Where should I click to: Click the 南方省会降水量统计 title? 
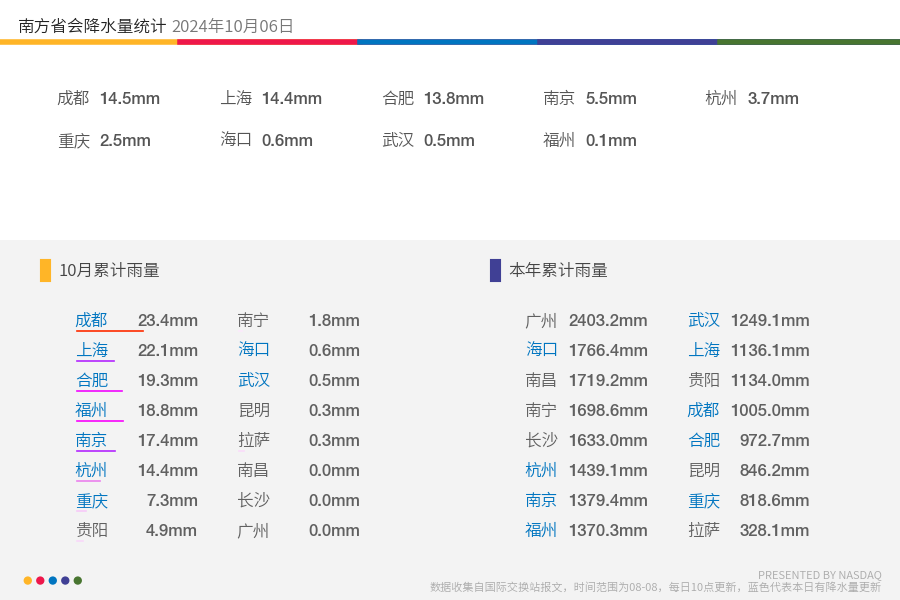pos(92,26)
